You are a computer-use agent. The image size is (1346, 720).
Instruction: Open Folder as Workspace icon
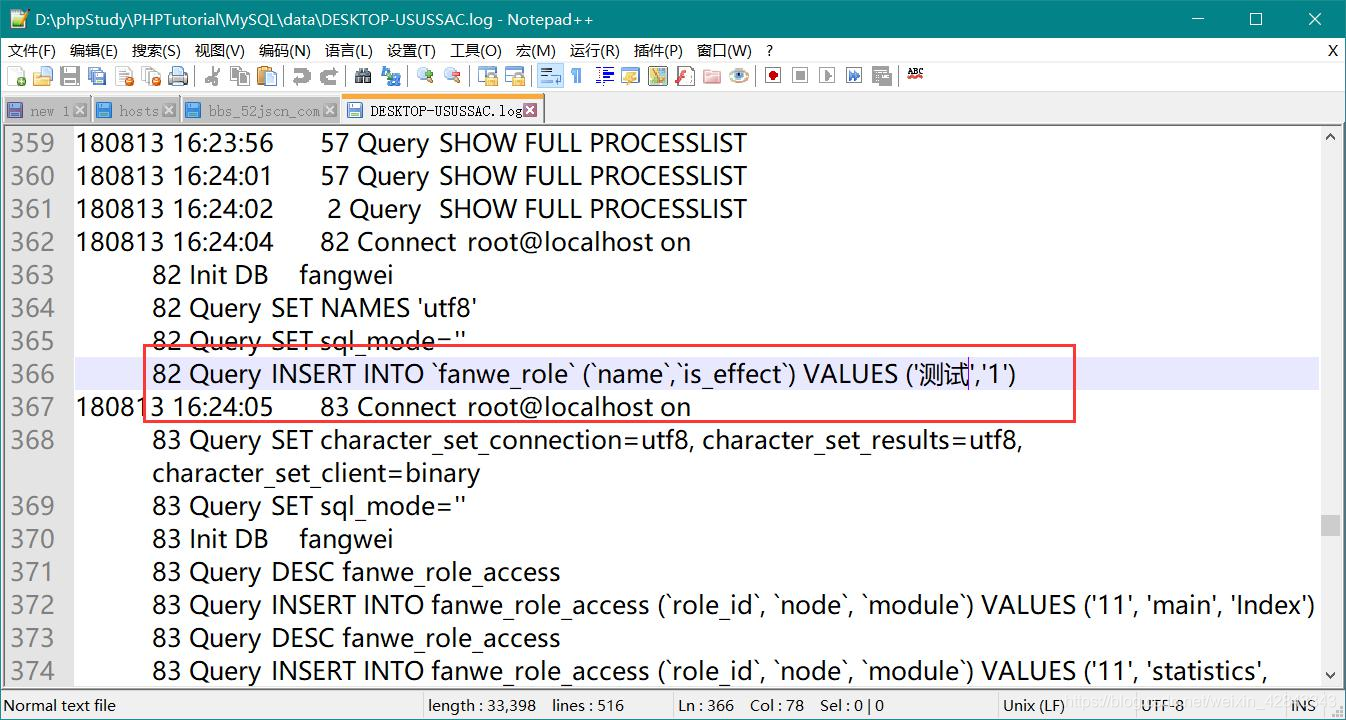pos(712,76)
